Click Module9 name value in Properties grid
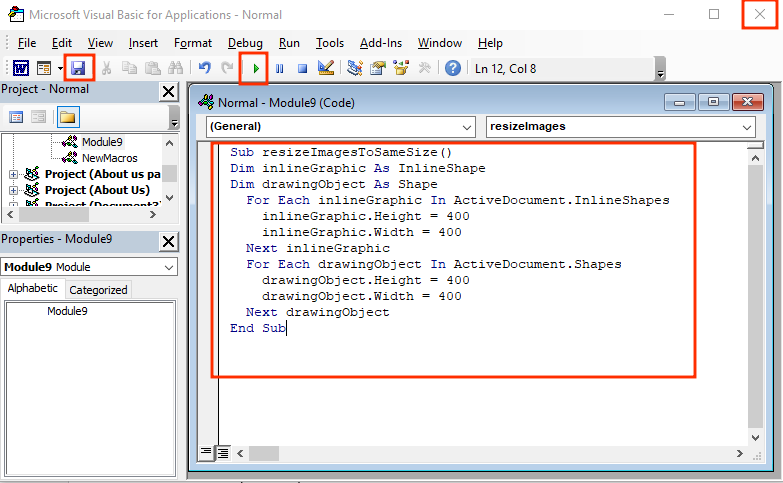The image size is (783, 483). click(x=67, y=311)
